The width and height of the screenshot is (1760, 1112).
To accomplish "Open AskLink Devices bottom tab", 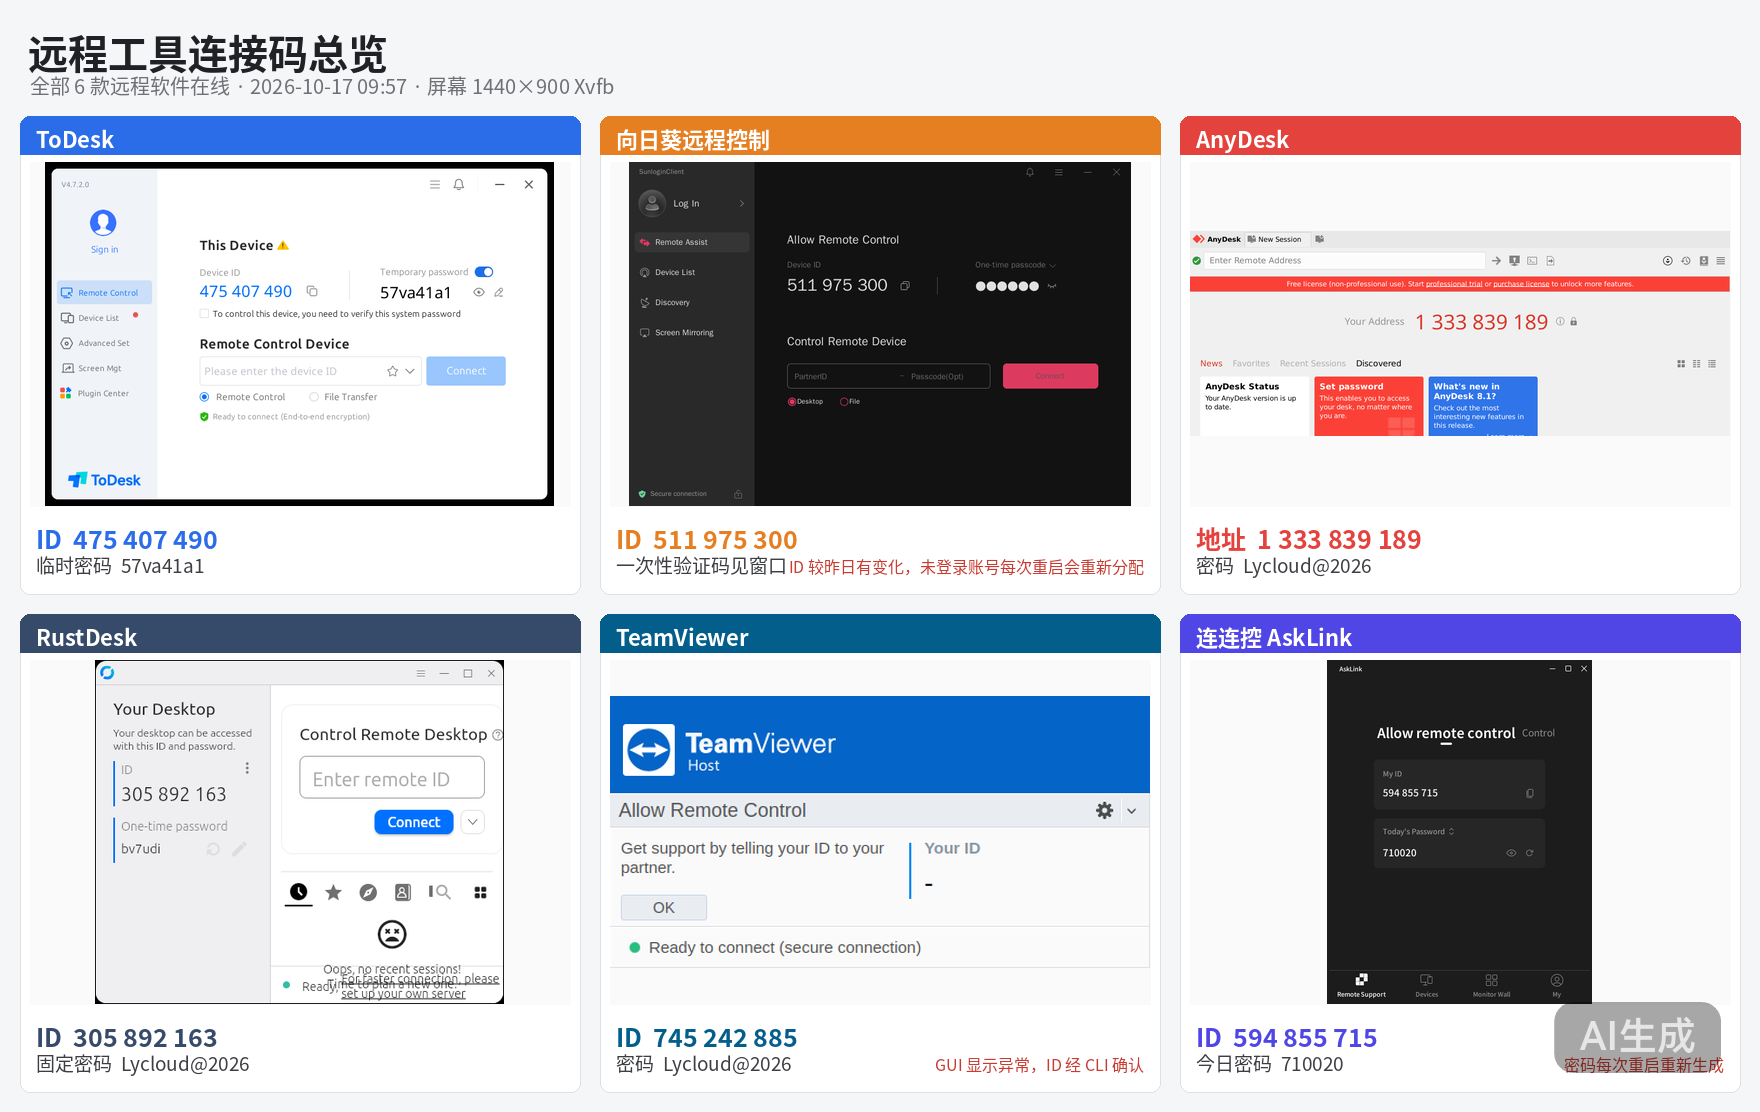I will 1427,985.
